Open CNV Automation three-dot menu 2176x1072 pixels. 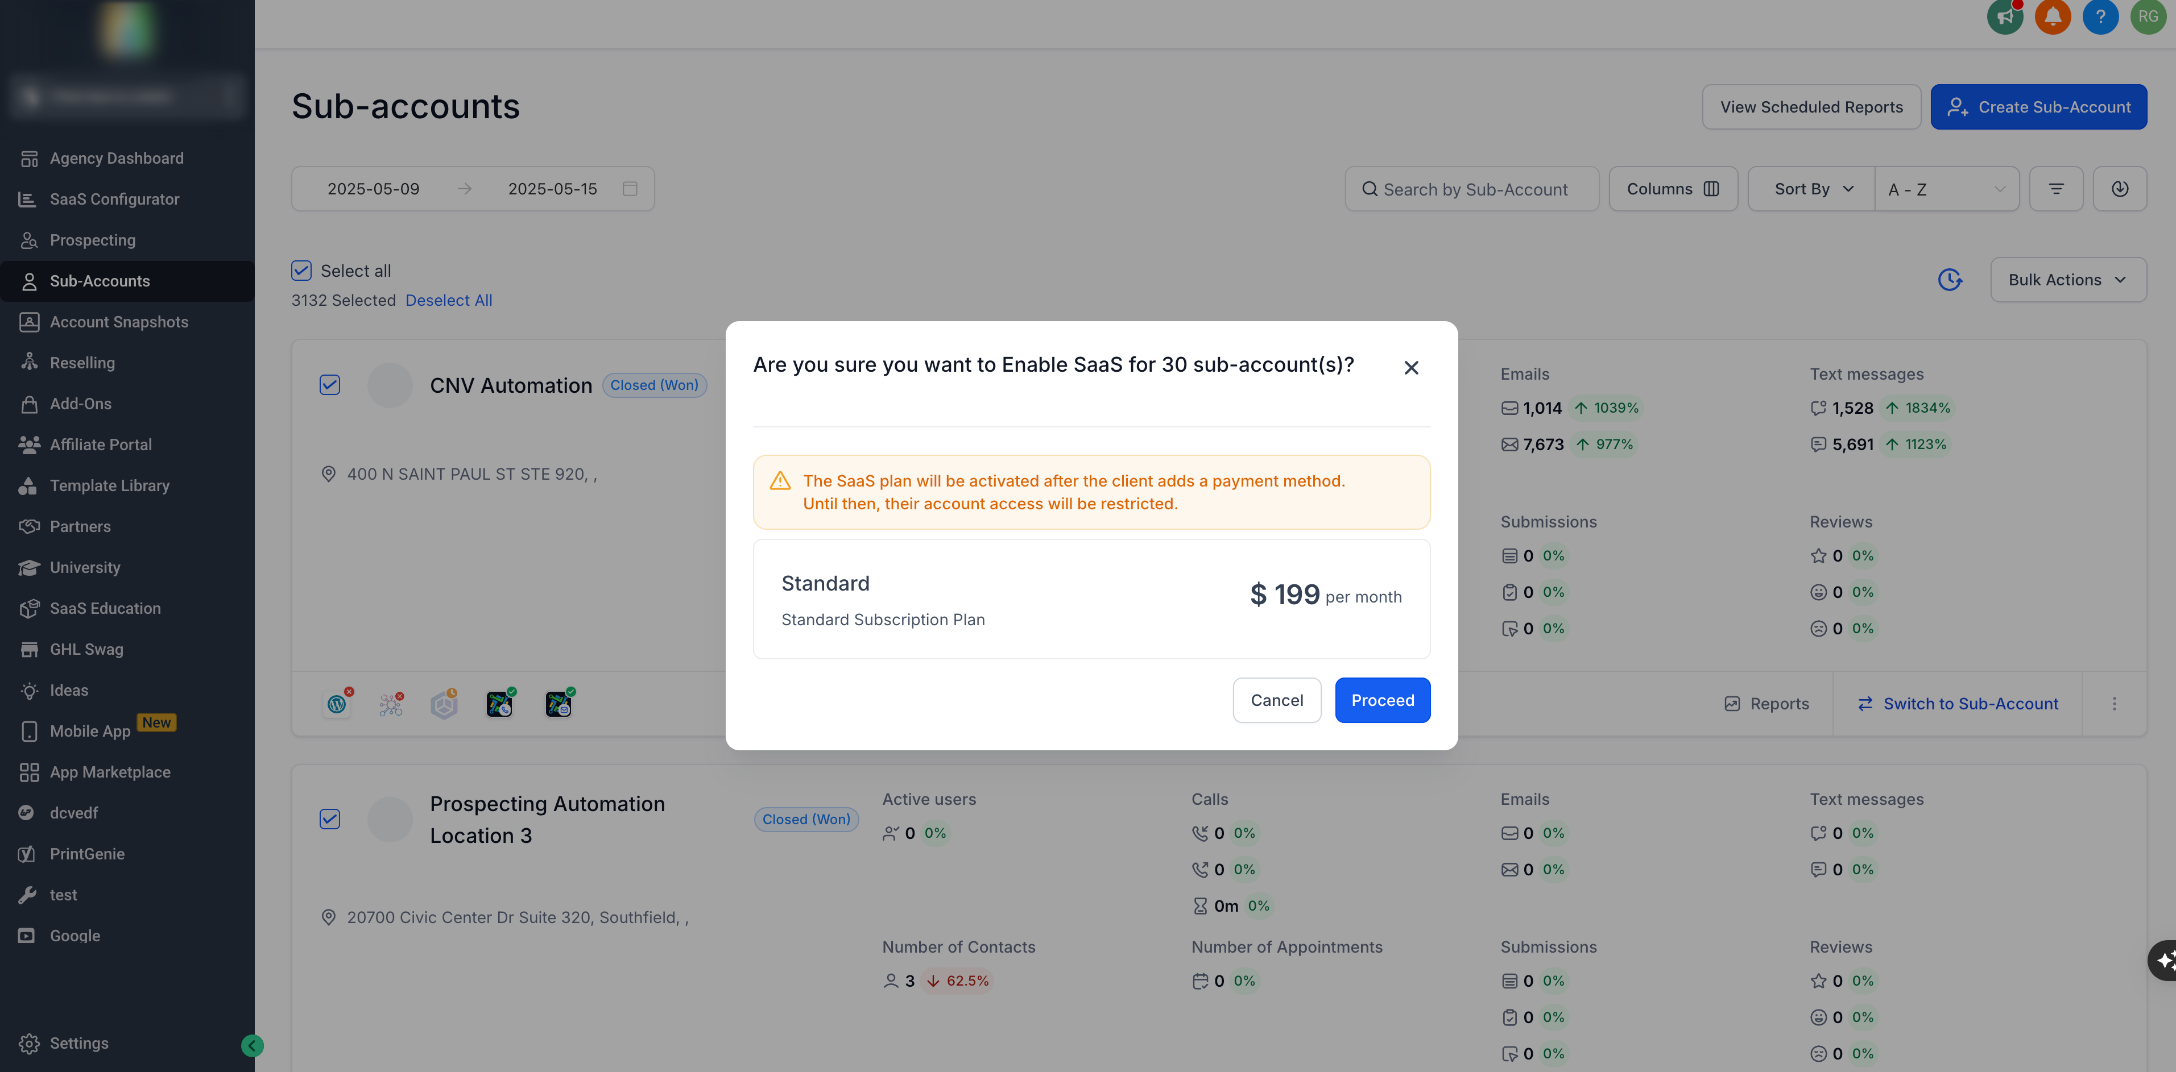coord(2114,704)
